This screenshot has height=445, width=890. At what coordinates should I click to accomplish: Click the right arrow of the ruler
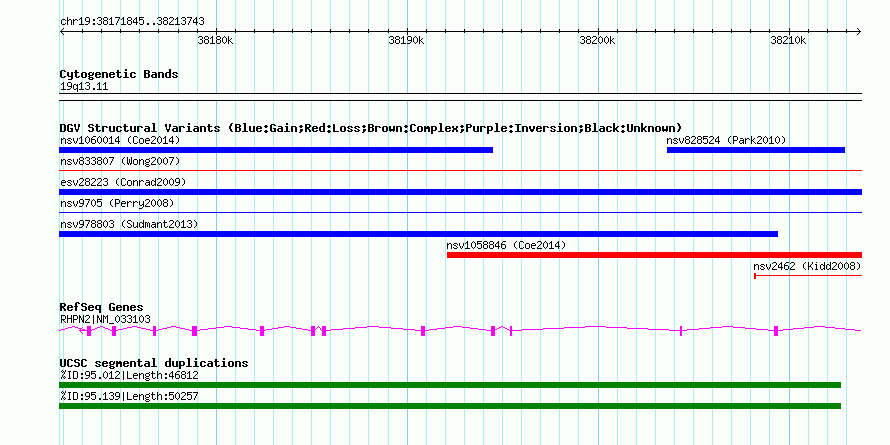click(859, 31)
